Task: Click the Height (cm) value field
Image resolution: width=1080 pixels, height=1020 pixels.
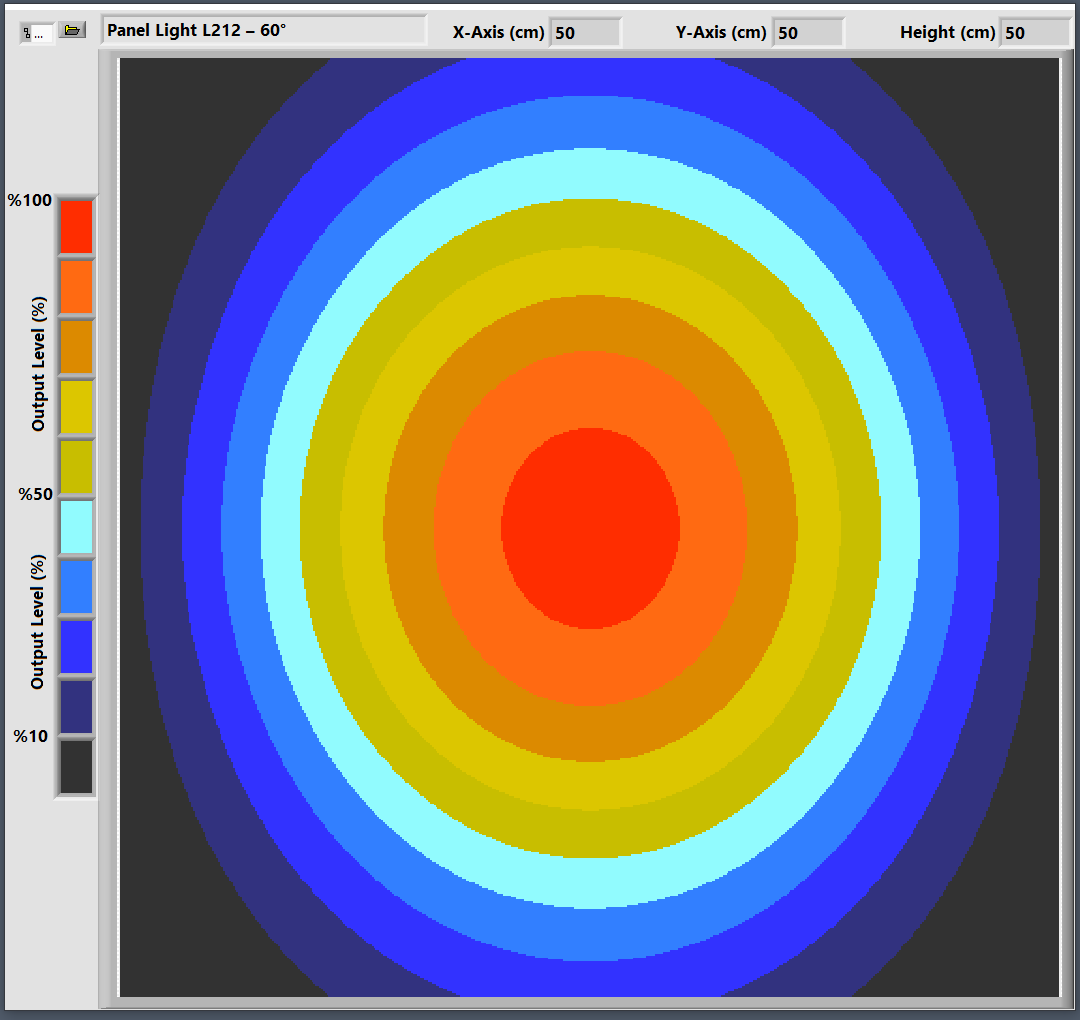Action: pyautogui.click(x=1034, y=33)
